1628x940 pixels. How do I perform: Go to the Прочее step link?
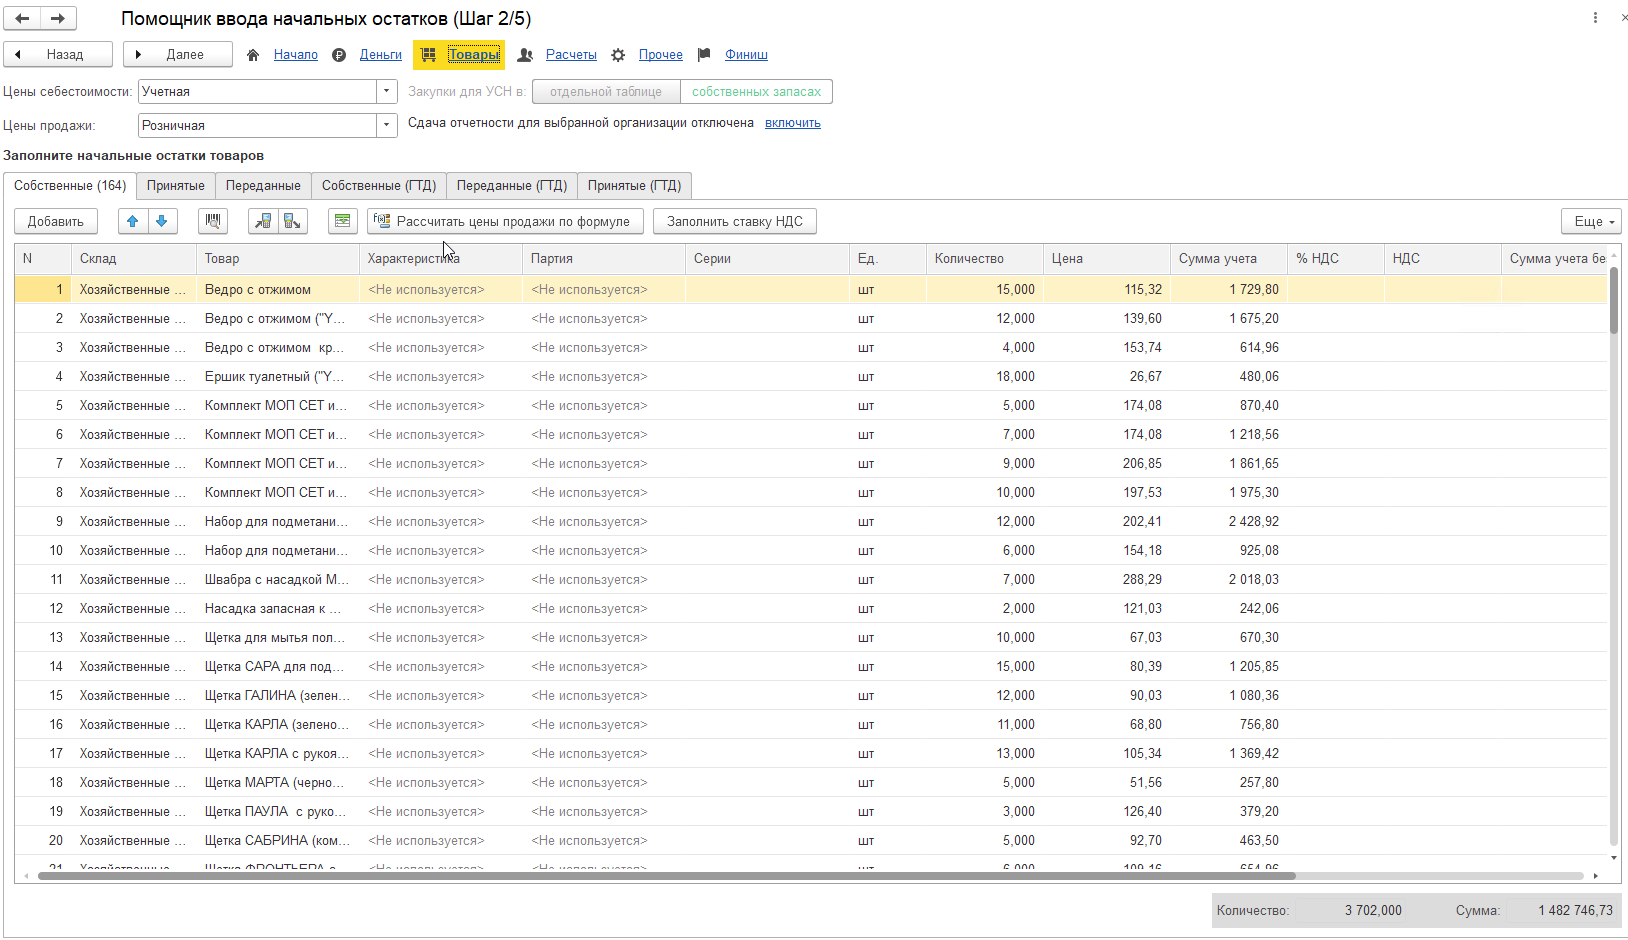tap(661, 55)
